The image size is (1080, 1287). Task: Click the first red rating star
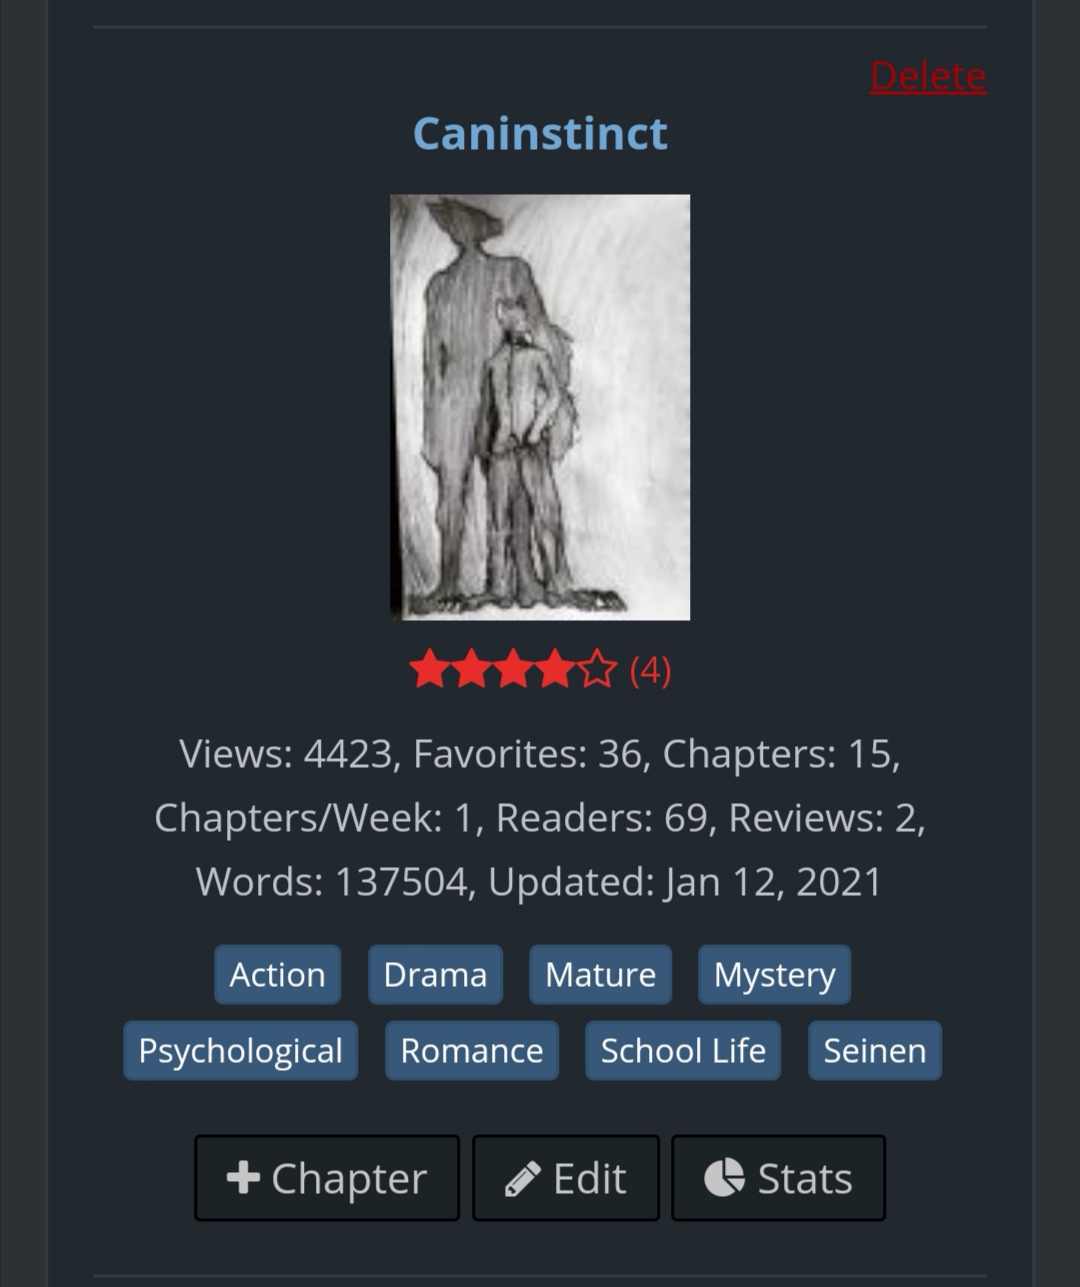click(x=429, y=669)
